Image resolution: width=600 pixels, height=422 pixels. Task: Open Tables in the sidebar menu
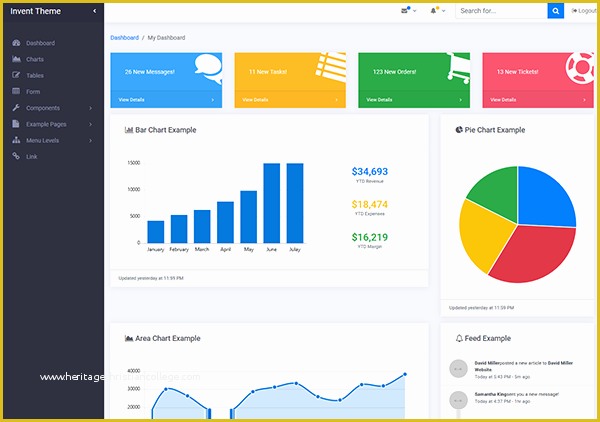(35, 75)
